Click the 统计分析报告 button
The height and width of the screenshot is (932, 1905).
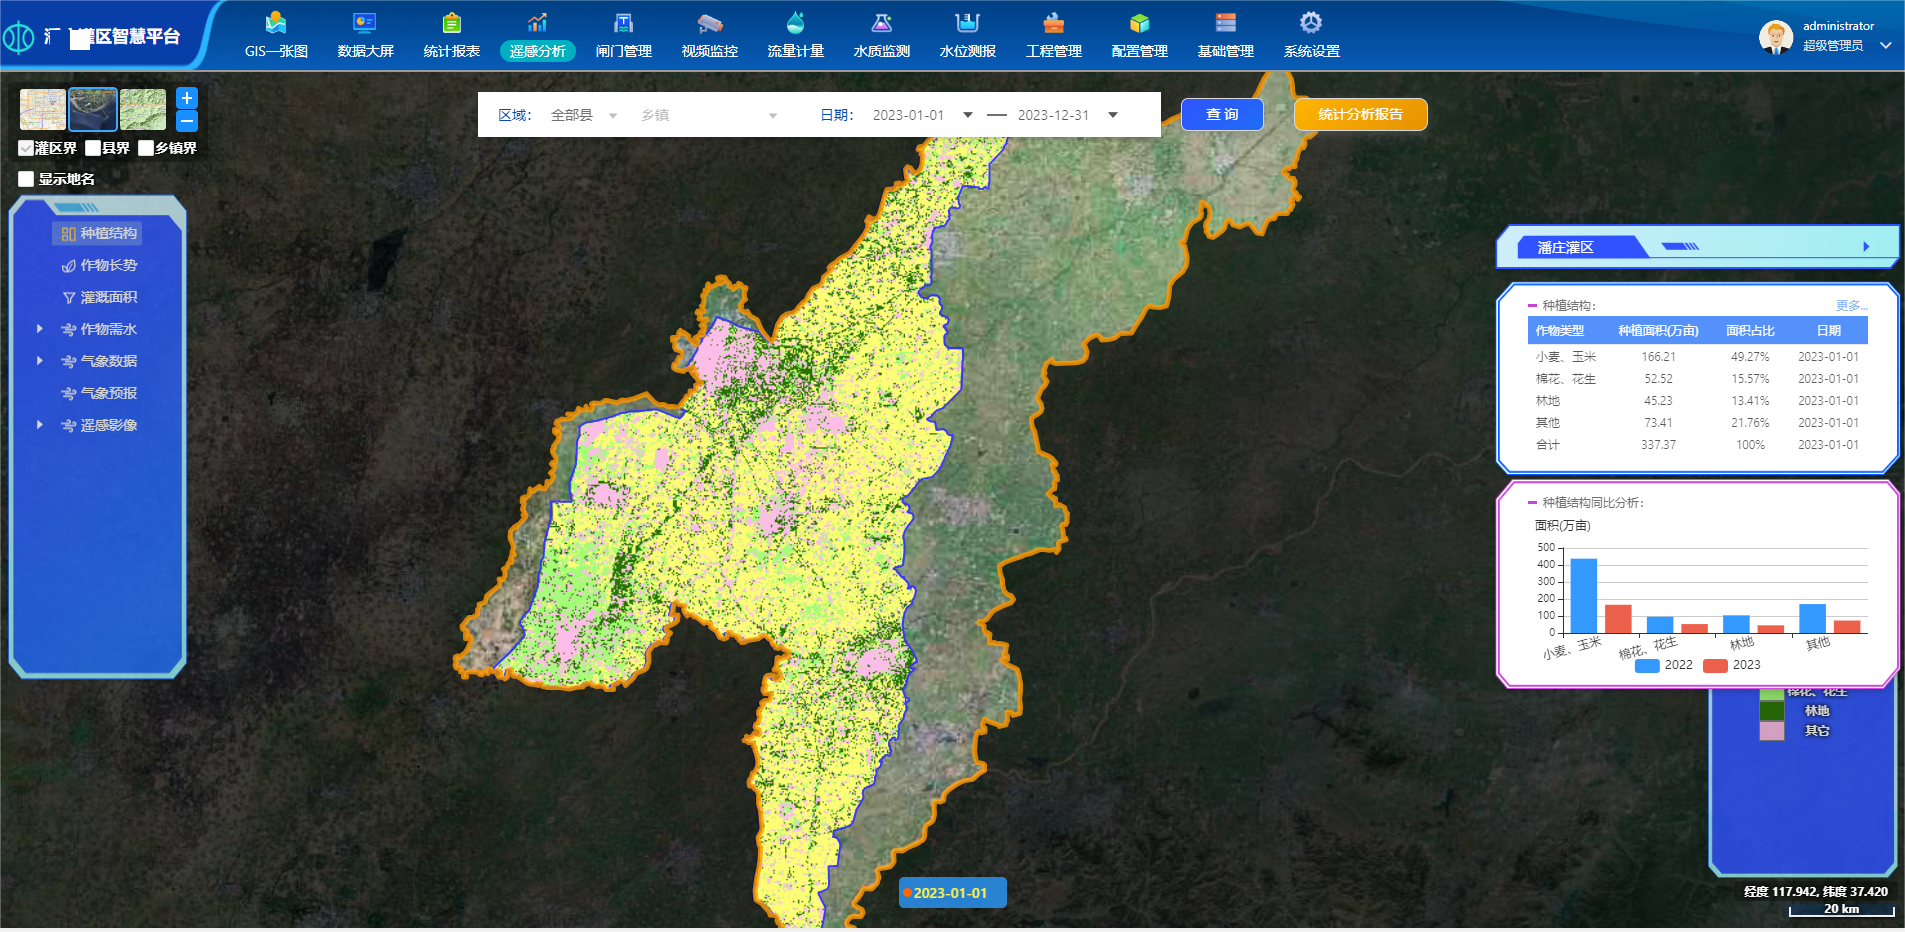(1360, 114)
